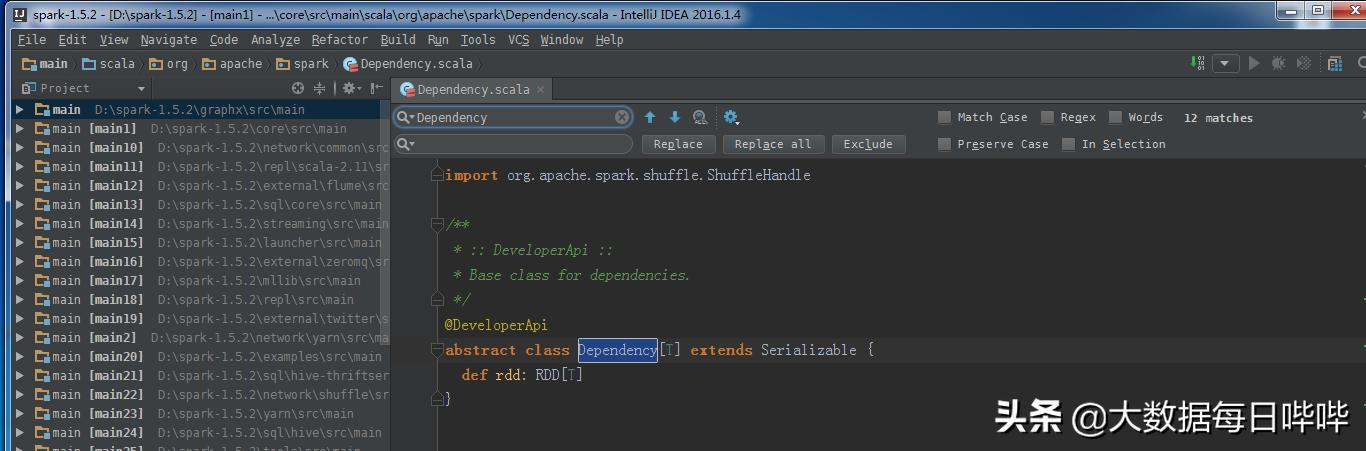Open replace history magnifier in replace field
The height and width of the screenshot is (451, 1366).
(405, 144)
